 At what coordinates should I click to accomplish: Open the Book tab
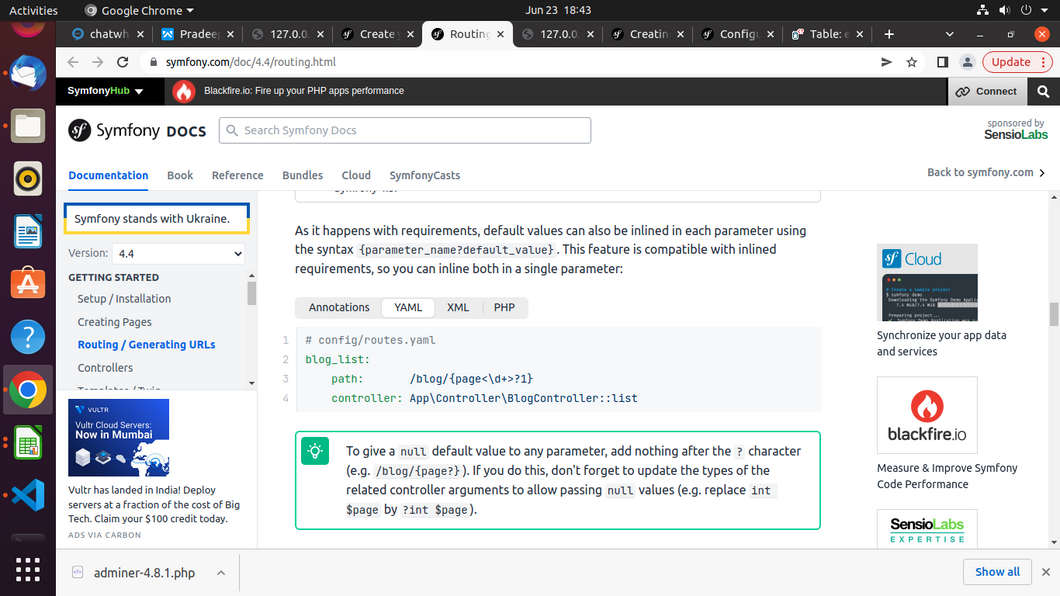pos(180,176)
